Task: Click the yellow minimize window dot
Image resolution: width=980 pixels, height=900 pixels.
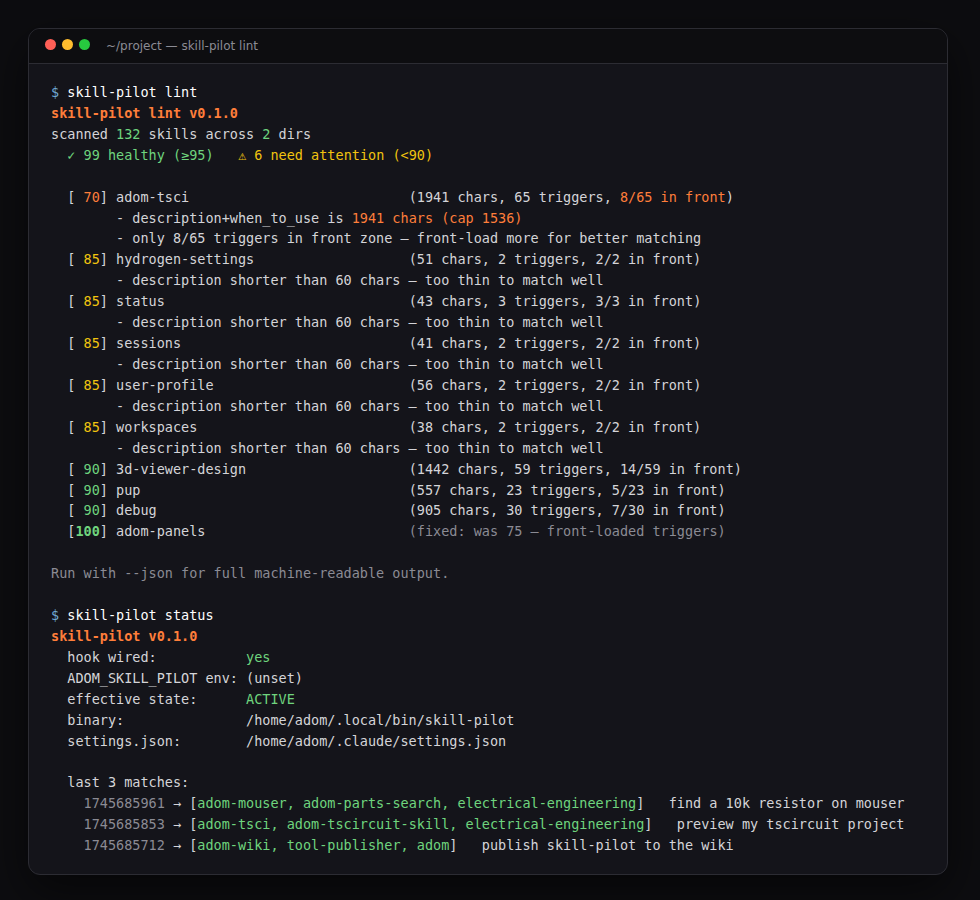Action: [68, 44]
